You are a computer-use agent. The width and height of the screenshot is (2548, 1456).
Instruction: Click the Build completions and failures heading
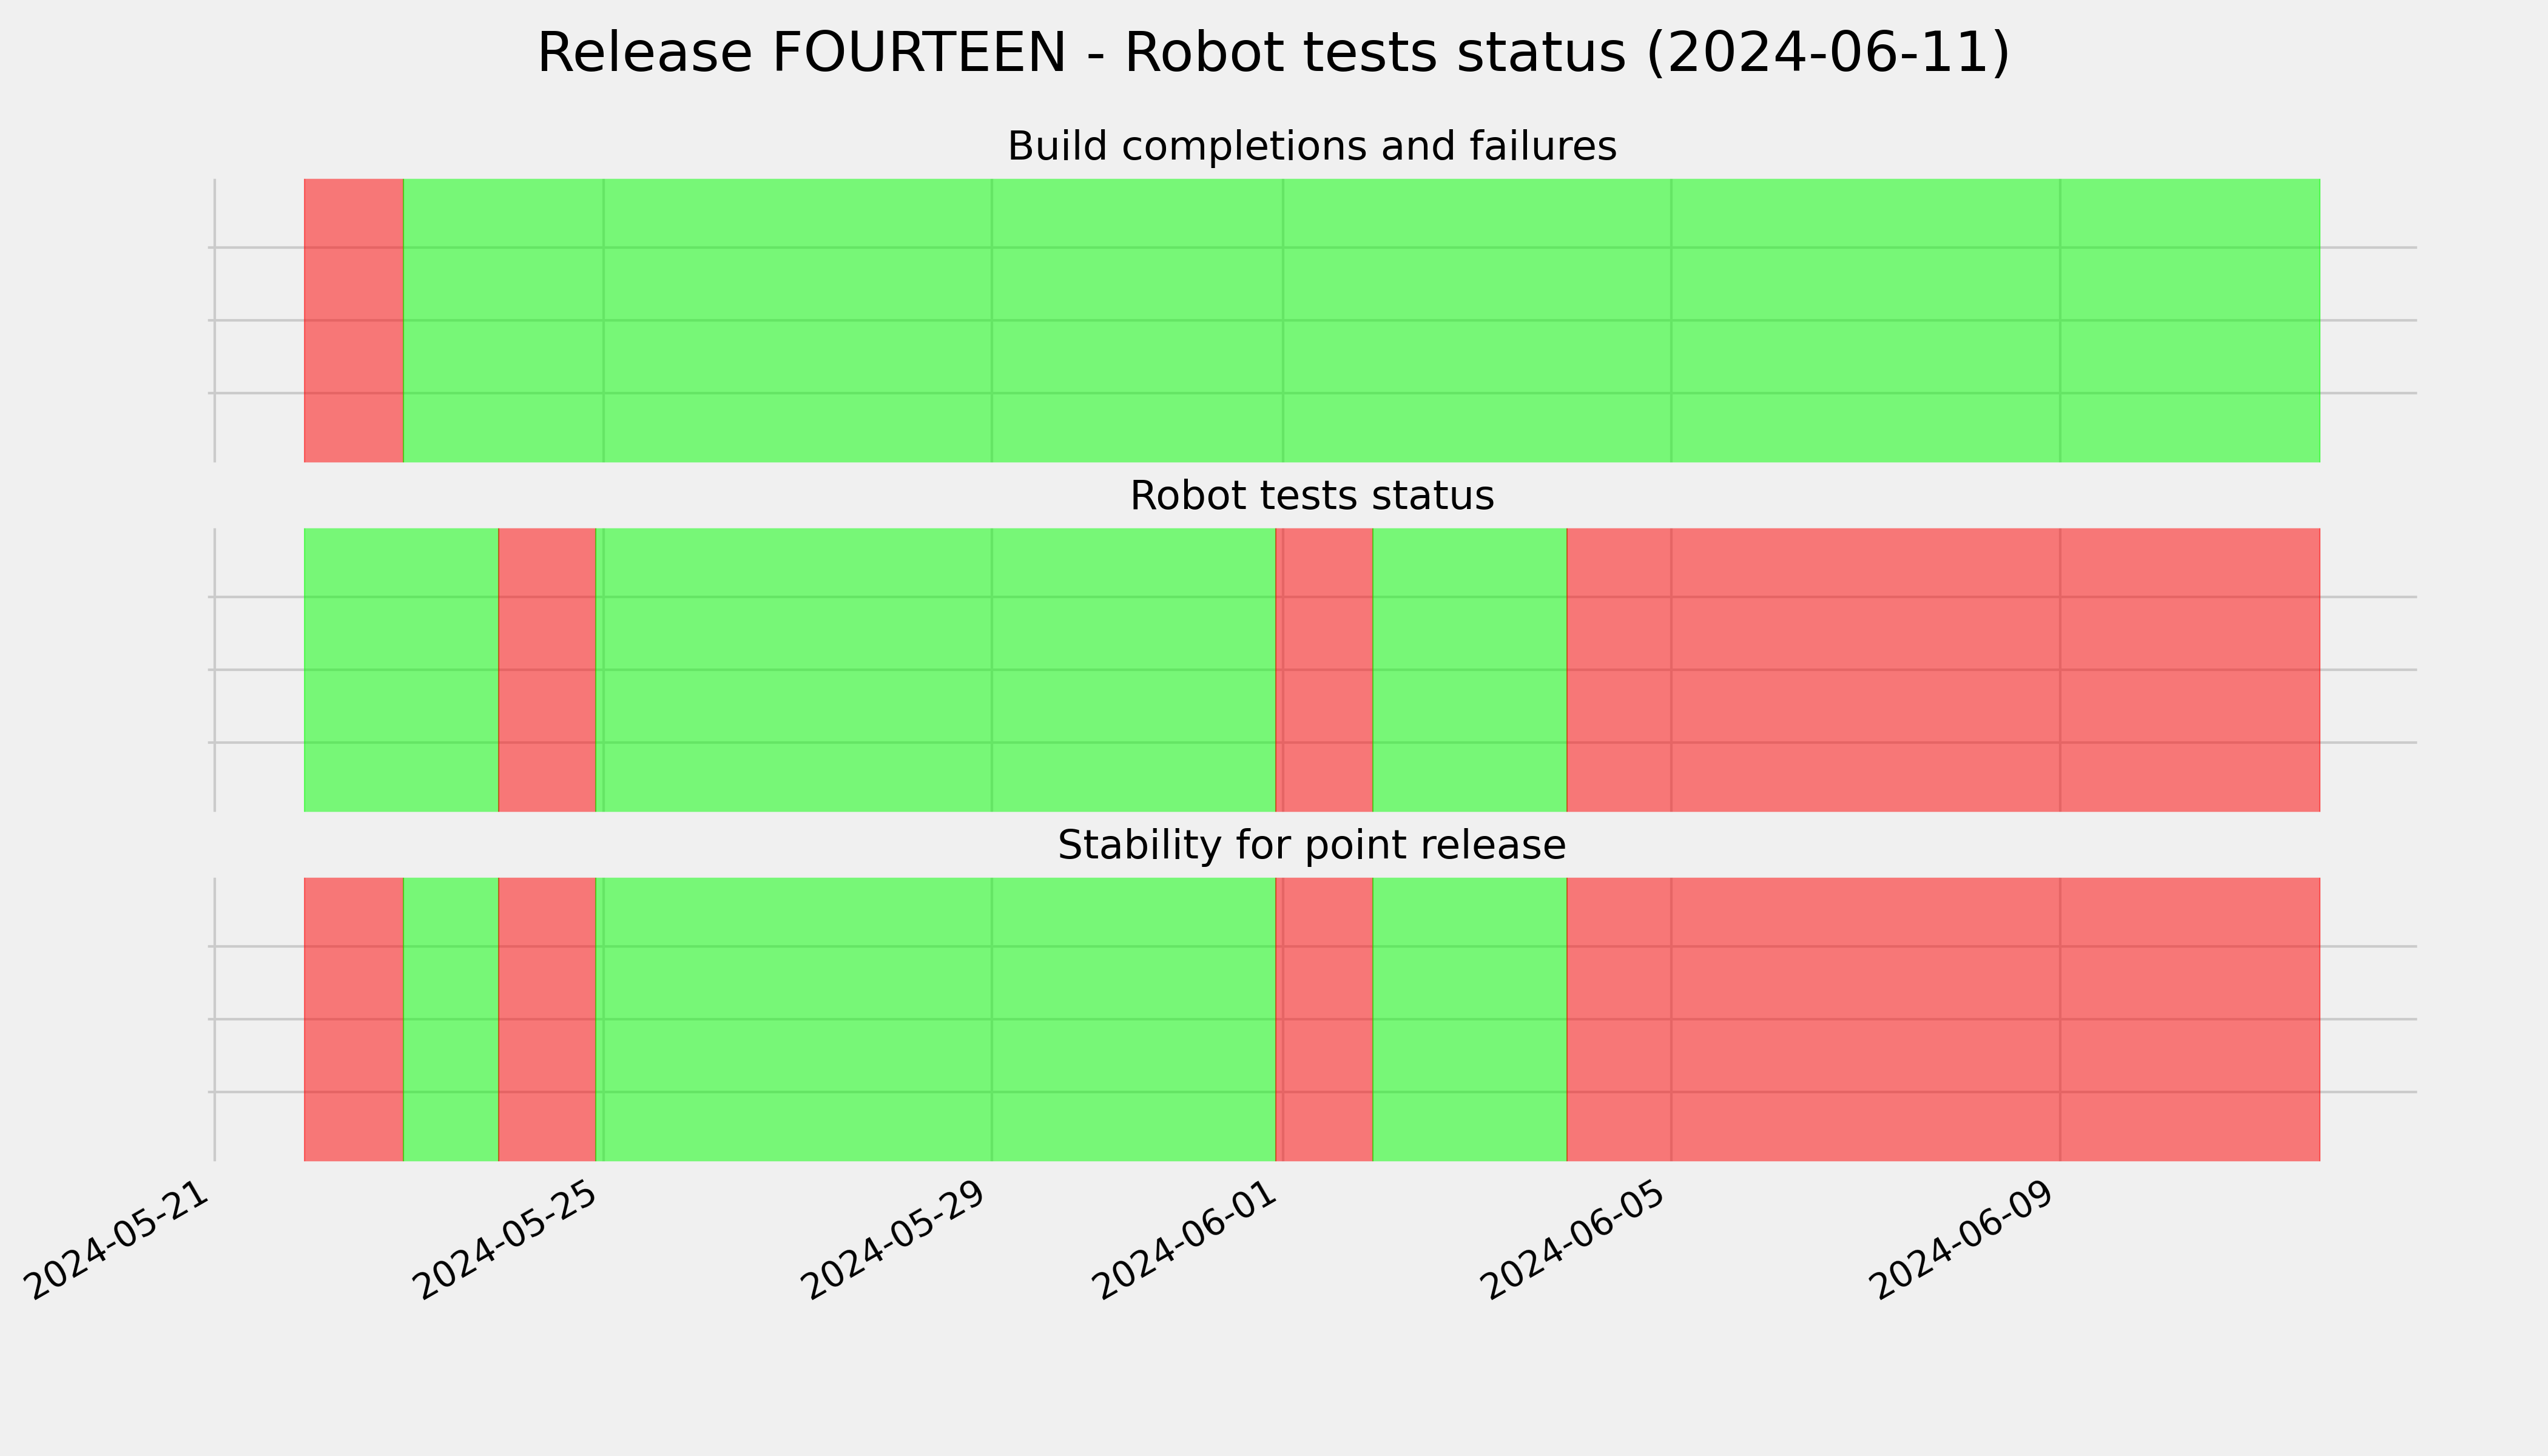(1311, 147)
